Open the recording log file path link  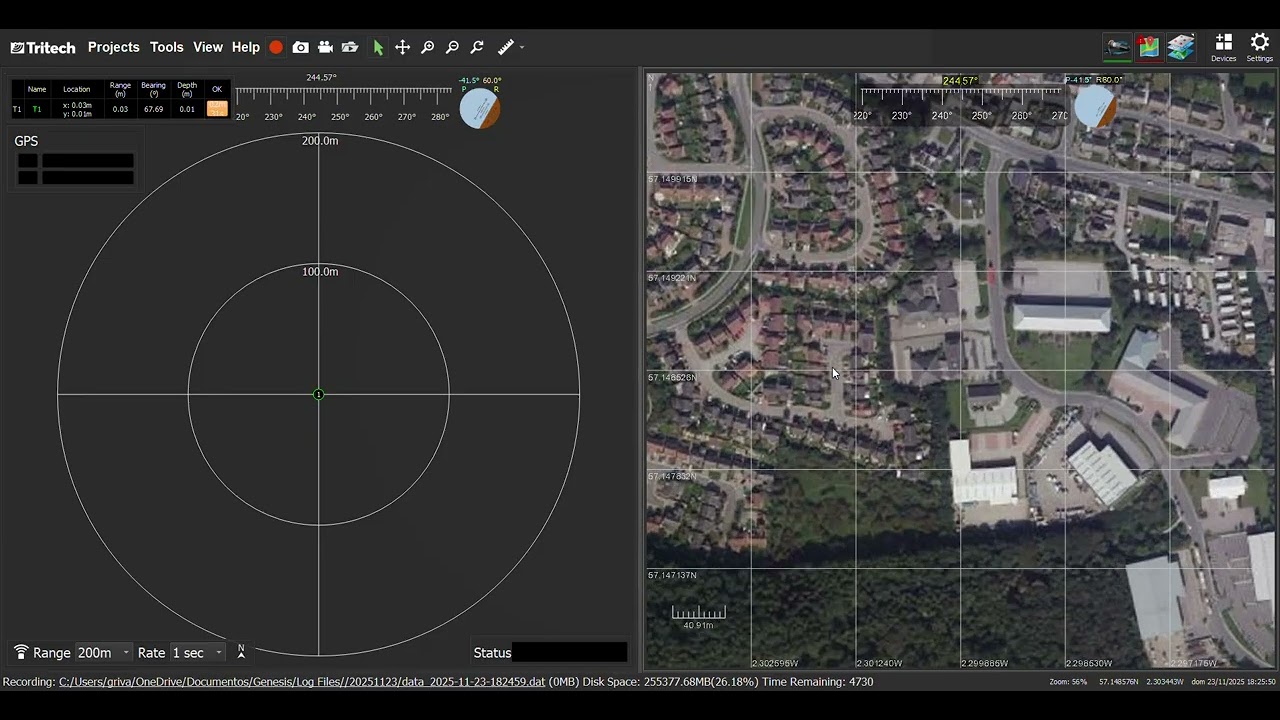(x=301, y=682)
